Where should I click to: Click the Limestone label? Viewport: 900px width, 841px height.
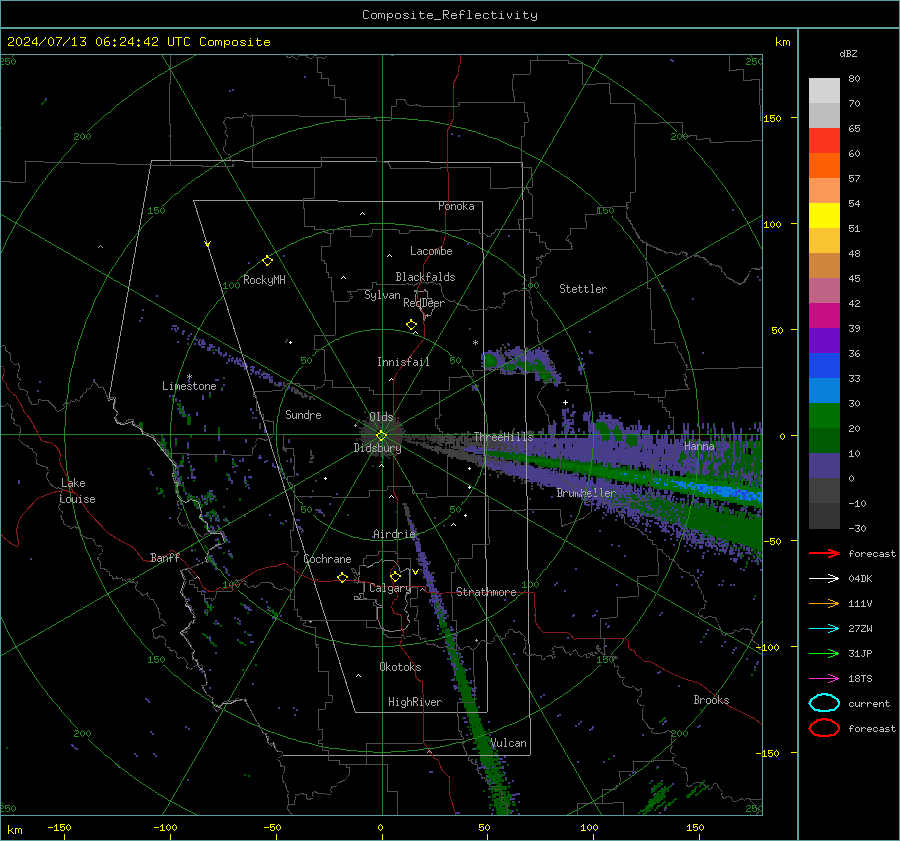tap(189, 386)
